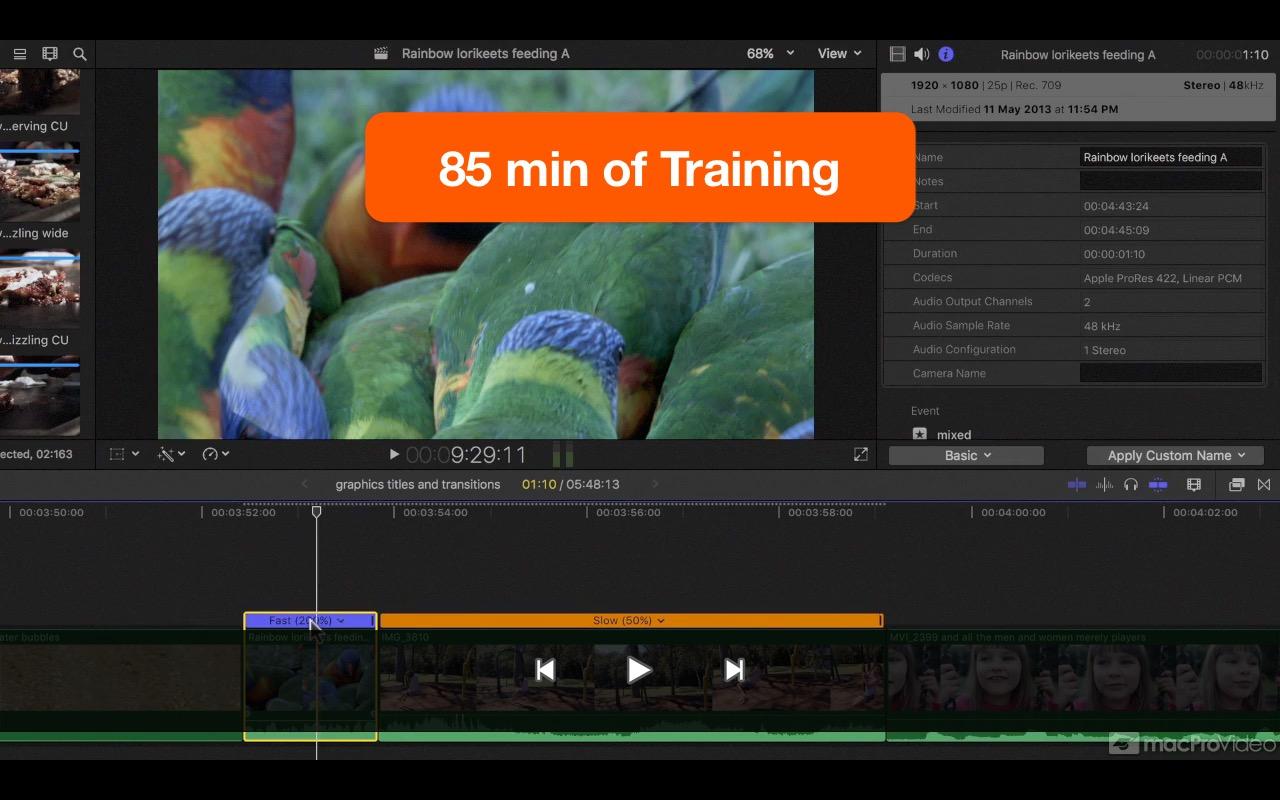
Task: Click the retime handle ending the Fast bar
Action: coord(373,620)
